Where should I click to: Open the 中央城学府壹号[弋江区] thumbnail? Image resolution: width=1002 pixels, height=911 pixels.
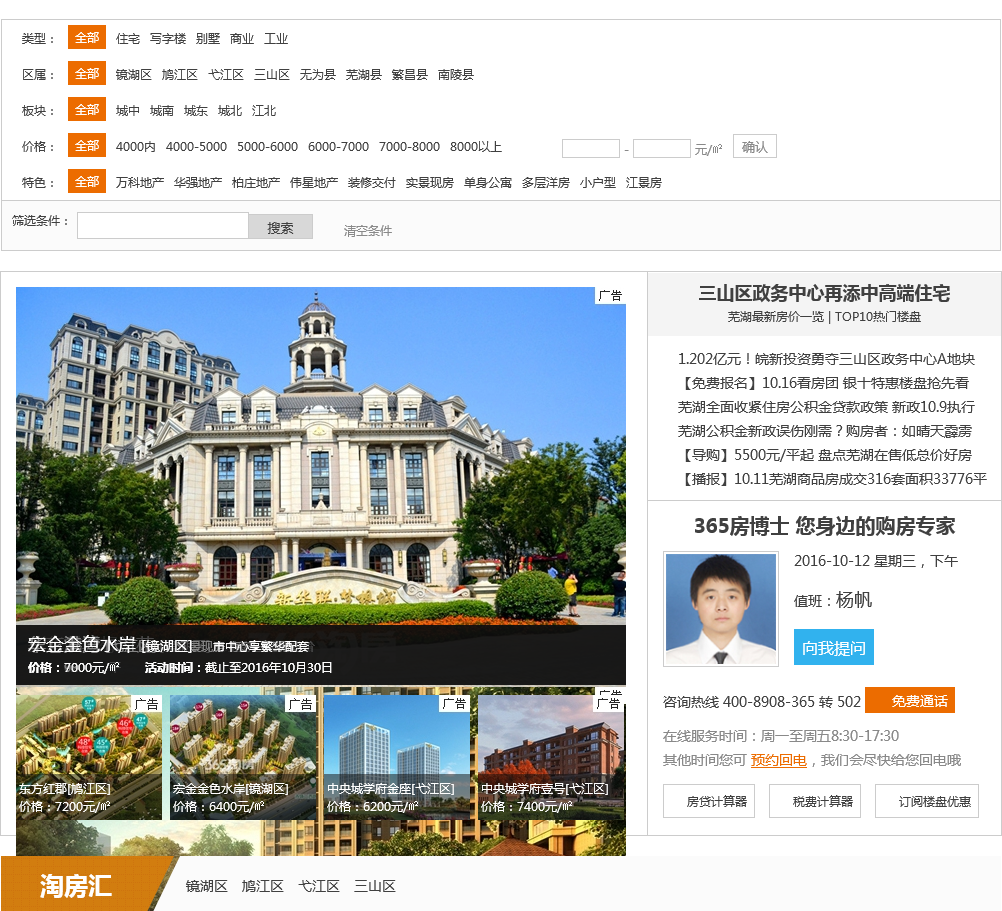tap(551, 757)
